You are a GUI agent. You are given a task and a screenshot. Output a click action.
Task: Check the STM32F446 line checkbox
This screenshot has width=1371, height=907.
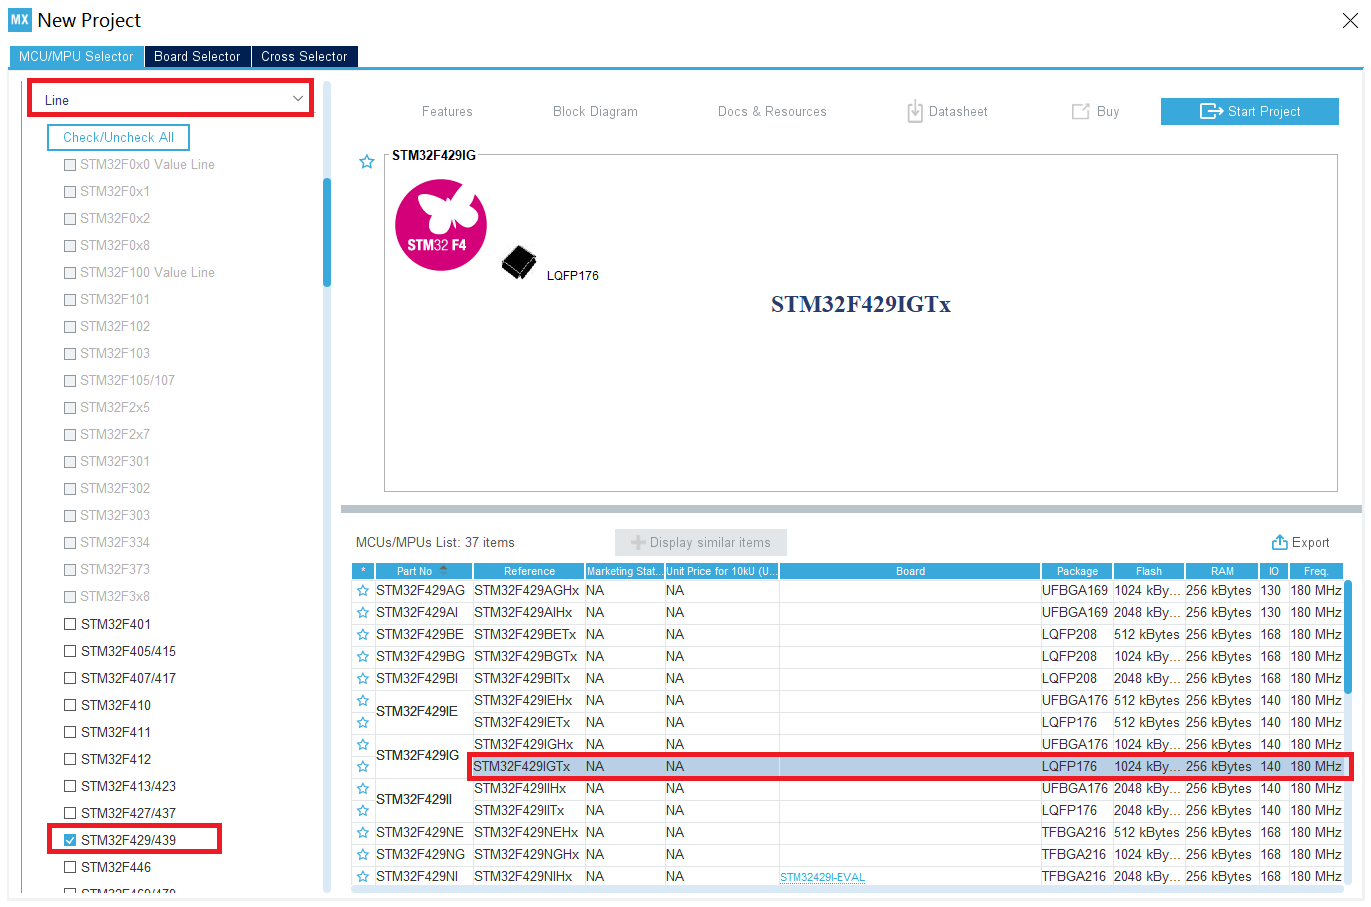pyautogui.click(x=70, y=867)
